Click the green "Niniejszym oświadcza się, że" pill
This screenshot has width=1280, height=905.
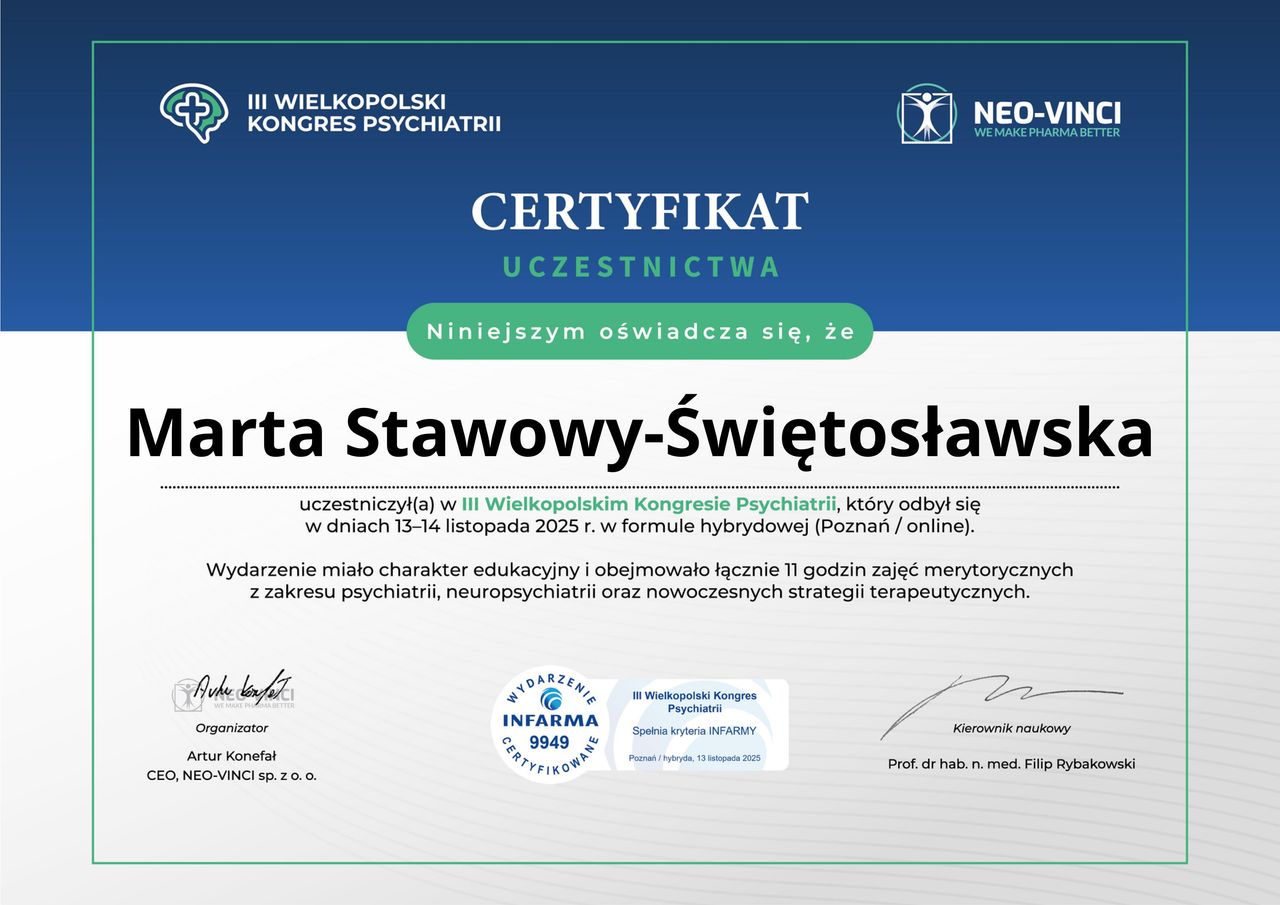click(640, 332)
